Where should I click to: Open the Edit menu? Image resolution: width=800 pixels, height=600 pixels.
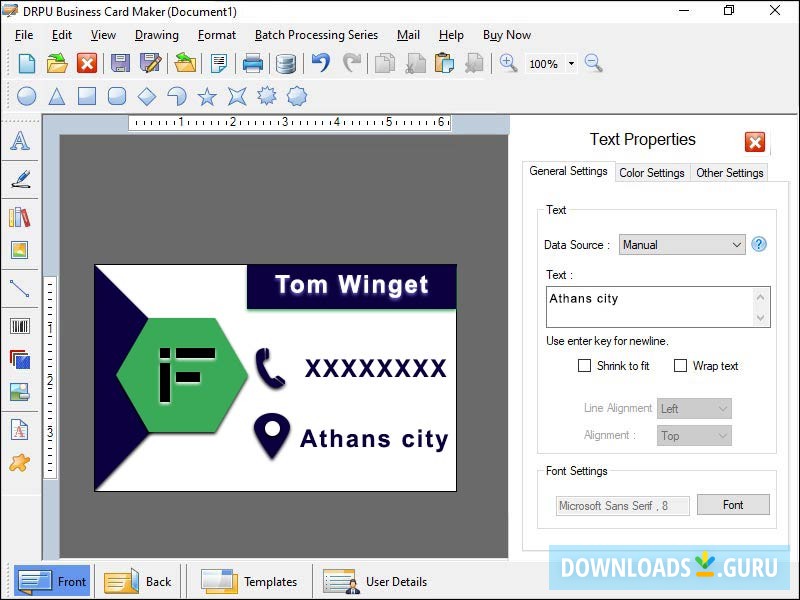[x=62, y=35]
